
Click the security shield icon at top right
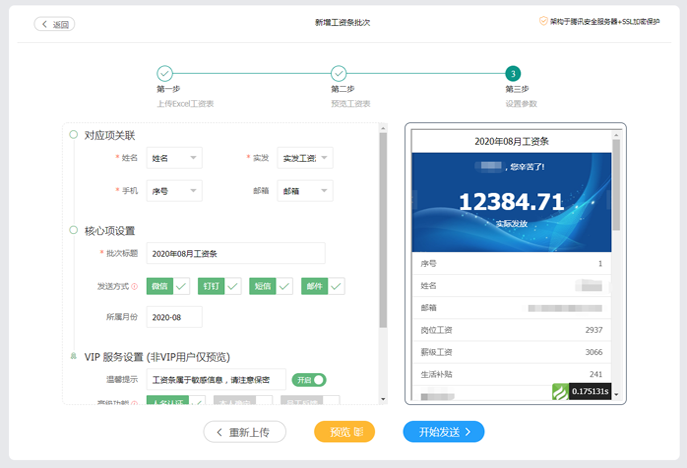click(x=543, y=20)
